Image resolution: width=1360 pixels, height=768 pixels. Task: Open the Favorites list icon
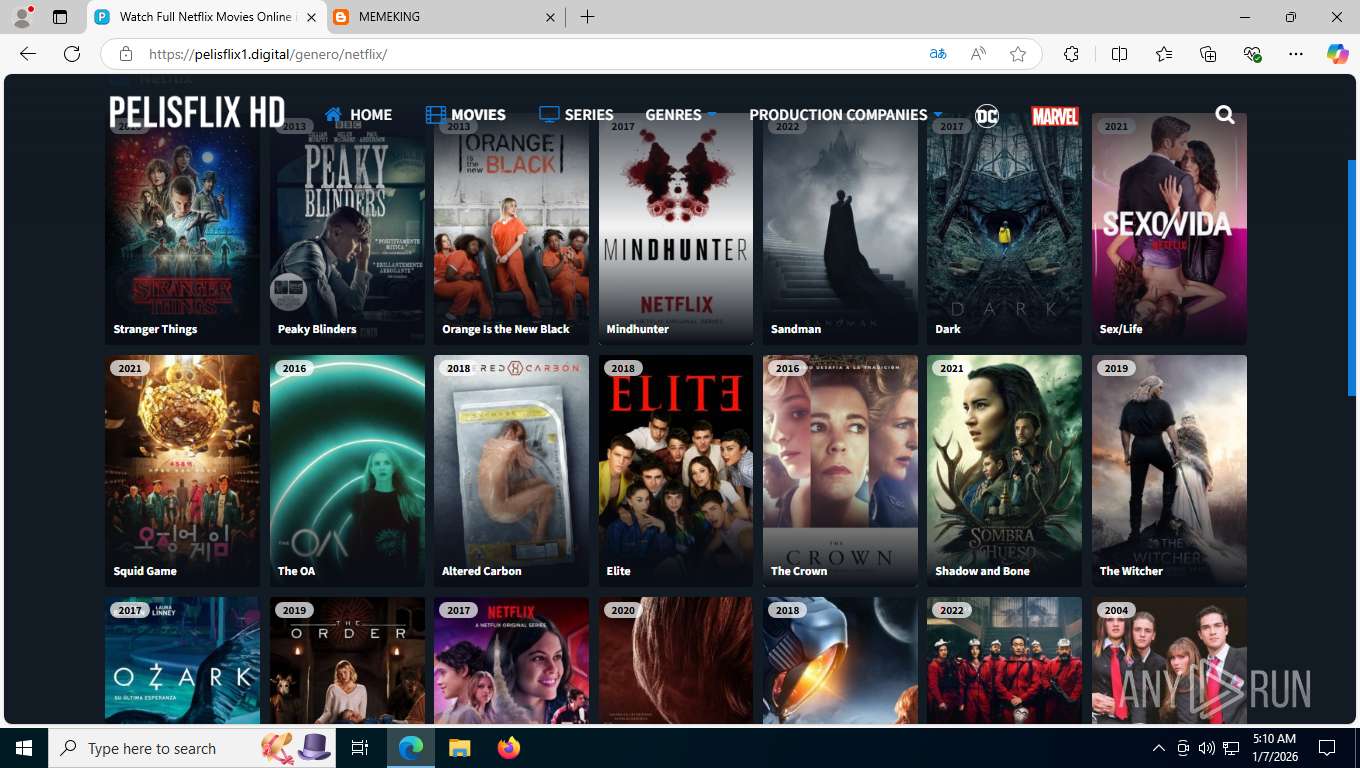click(1164, 54)
